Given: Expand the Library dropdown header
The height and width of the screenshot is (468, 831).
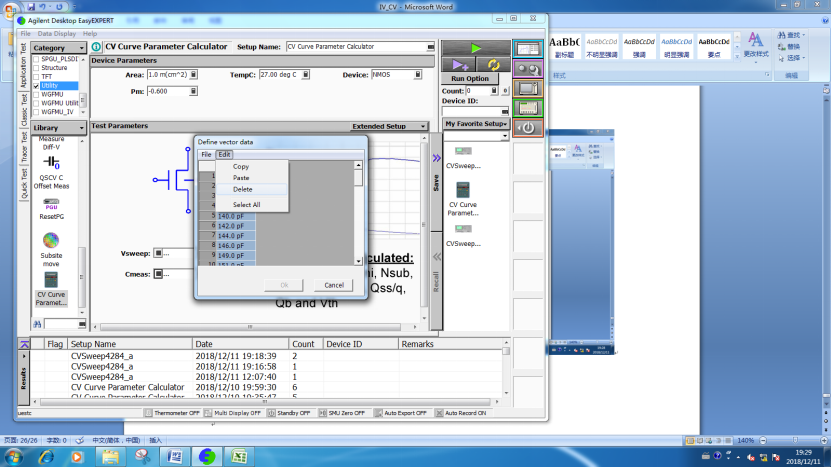Looking at the screenshot, I should (58, 128).
